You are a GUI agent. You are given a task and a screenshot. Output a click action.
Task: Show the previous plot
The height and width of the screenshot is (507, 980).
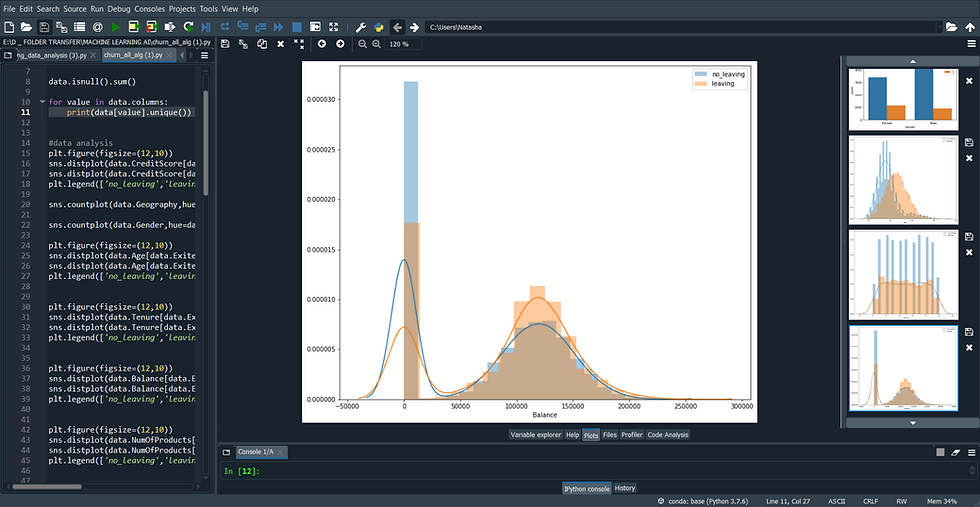(x=321, y=44)
